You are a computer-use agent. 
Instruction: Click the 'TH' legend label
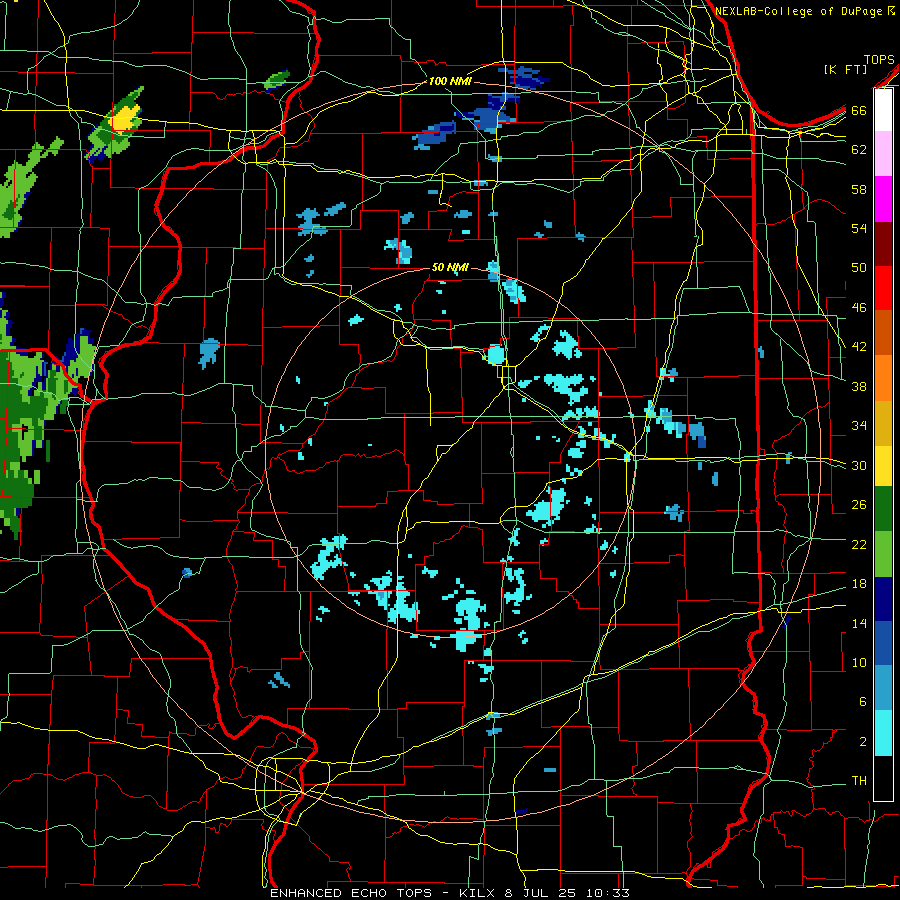coord(859,781)
